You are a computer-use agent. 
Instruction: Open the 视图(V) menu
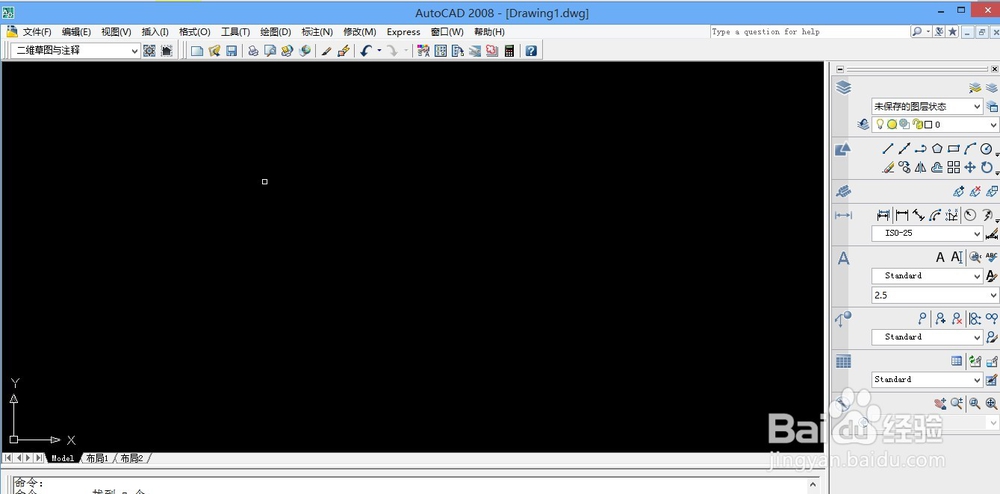(116, 32)
